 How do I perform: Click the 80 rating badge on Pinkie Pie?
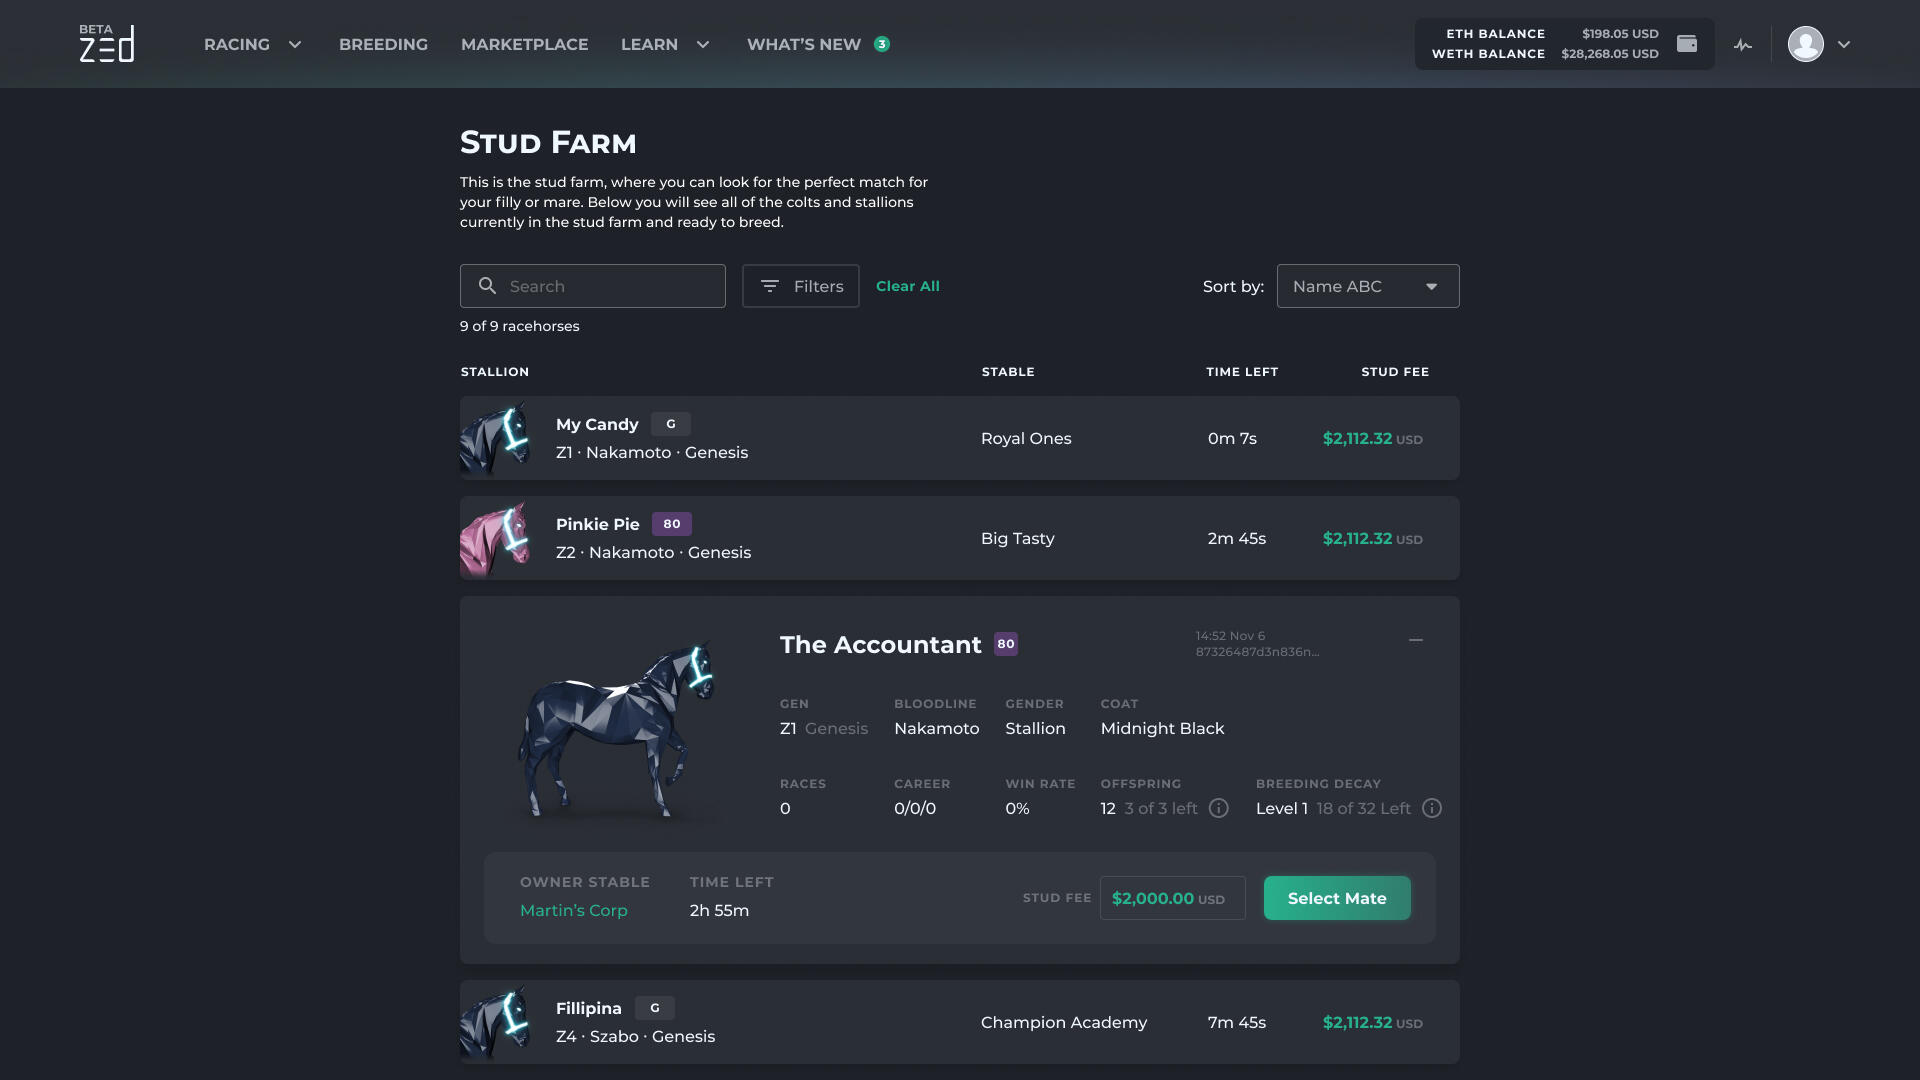point(672,523)
